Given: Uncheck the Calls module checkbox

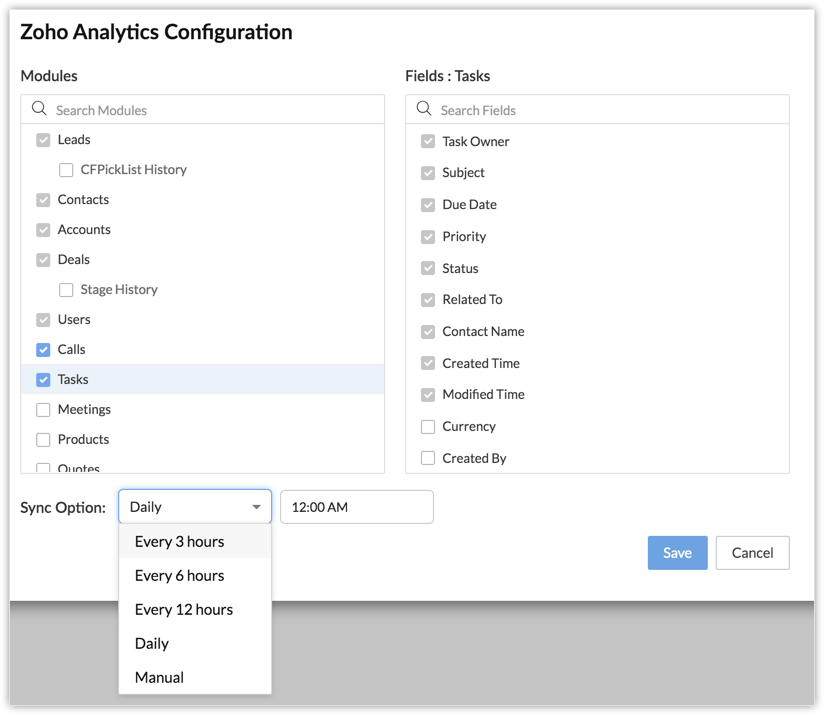Looking at the screenshot, I should click(43, 350).
